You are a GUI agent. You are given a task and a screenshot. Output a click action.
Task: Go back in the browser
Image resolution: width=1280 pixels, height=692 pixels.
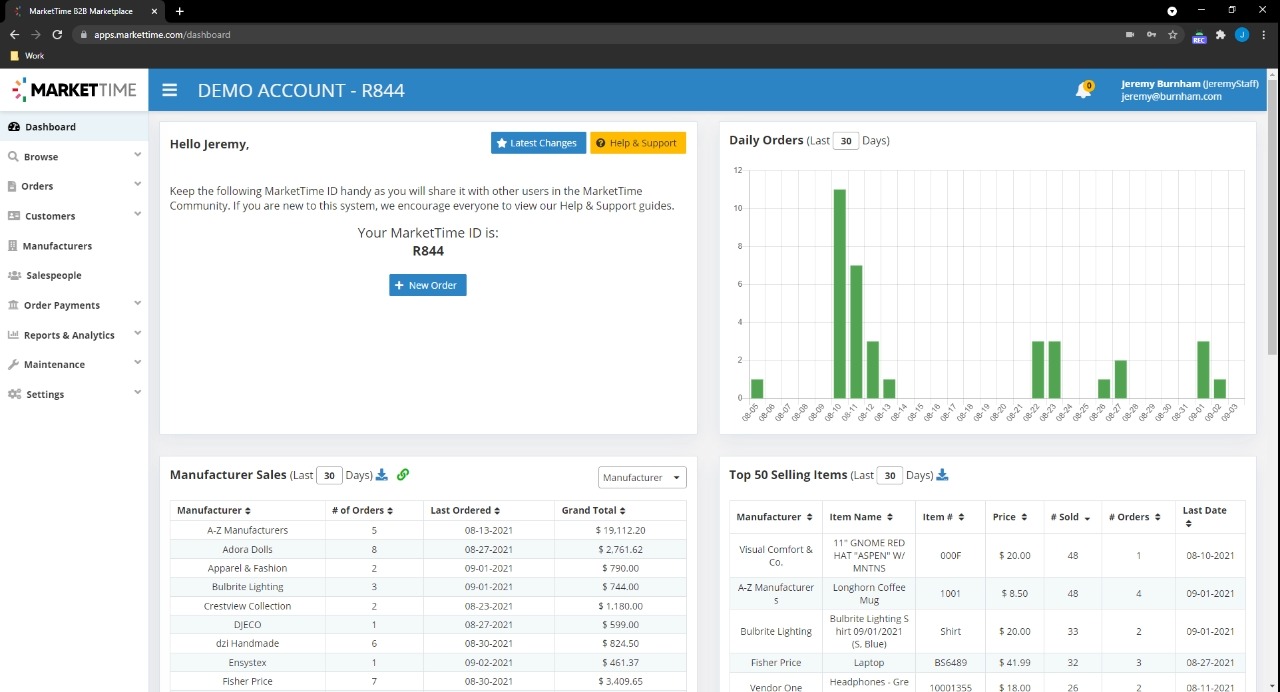(x=14, y=34)
